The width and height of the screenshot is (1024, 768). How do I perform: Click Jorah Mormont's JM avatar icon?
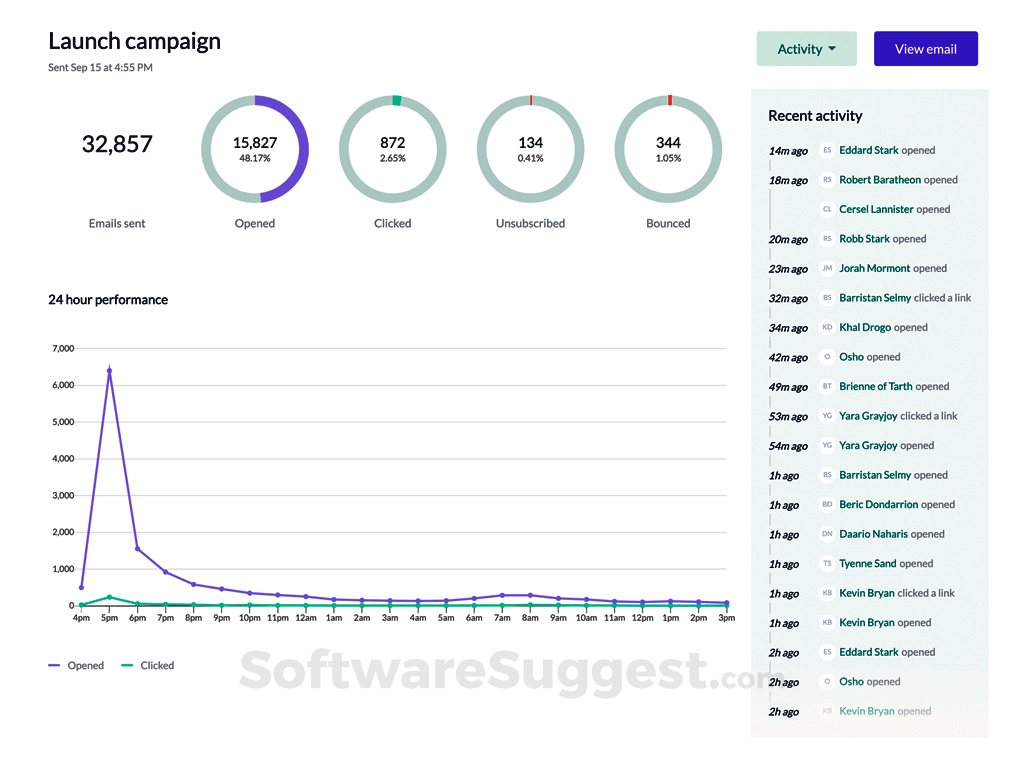click(826, 268)
